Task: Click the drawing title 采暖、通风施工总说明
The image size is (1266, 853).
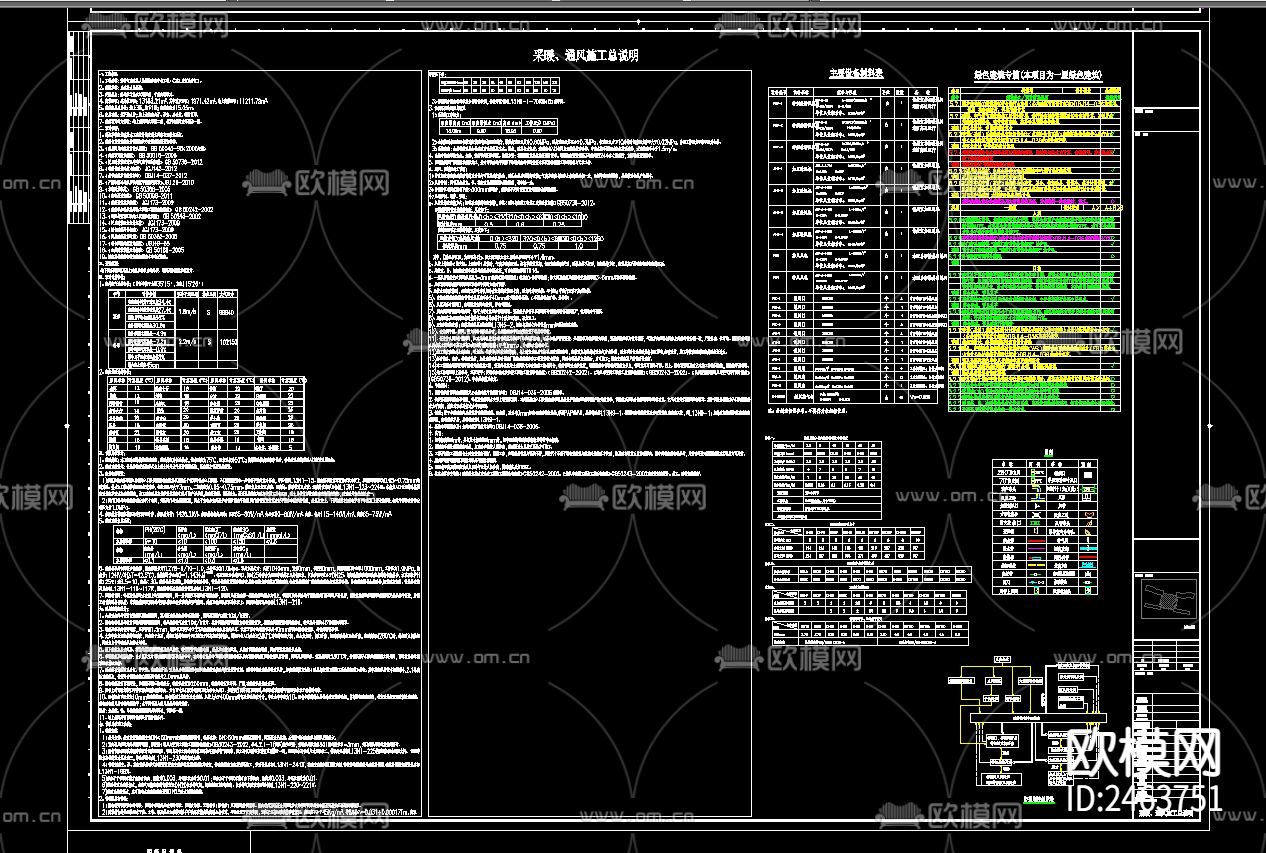Action: tap(585, 56)
